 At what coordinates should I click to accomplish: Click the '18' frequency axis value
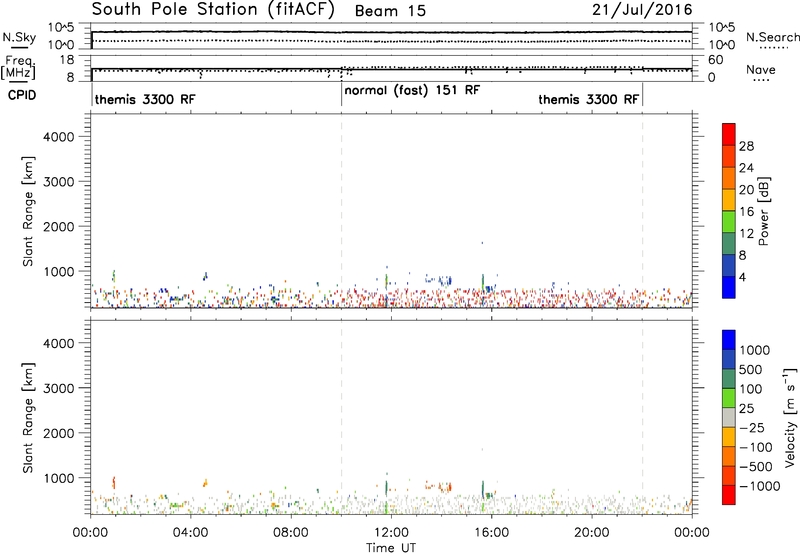pos(67,60)
